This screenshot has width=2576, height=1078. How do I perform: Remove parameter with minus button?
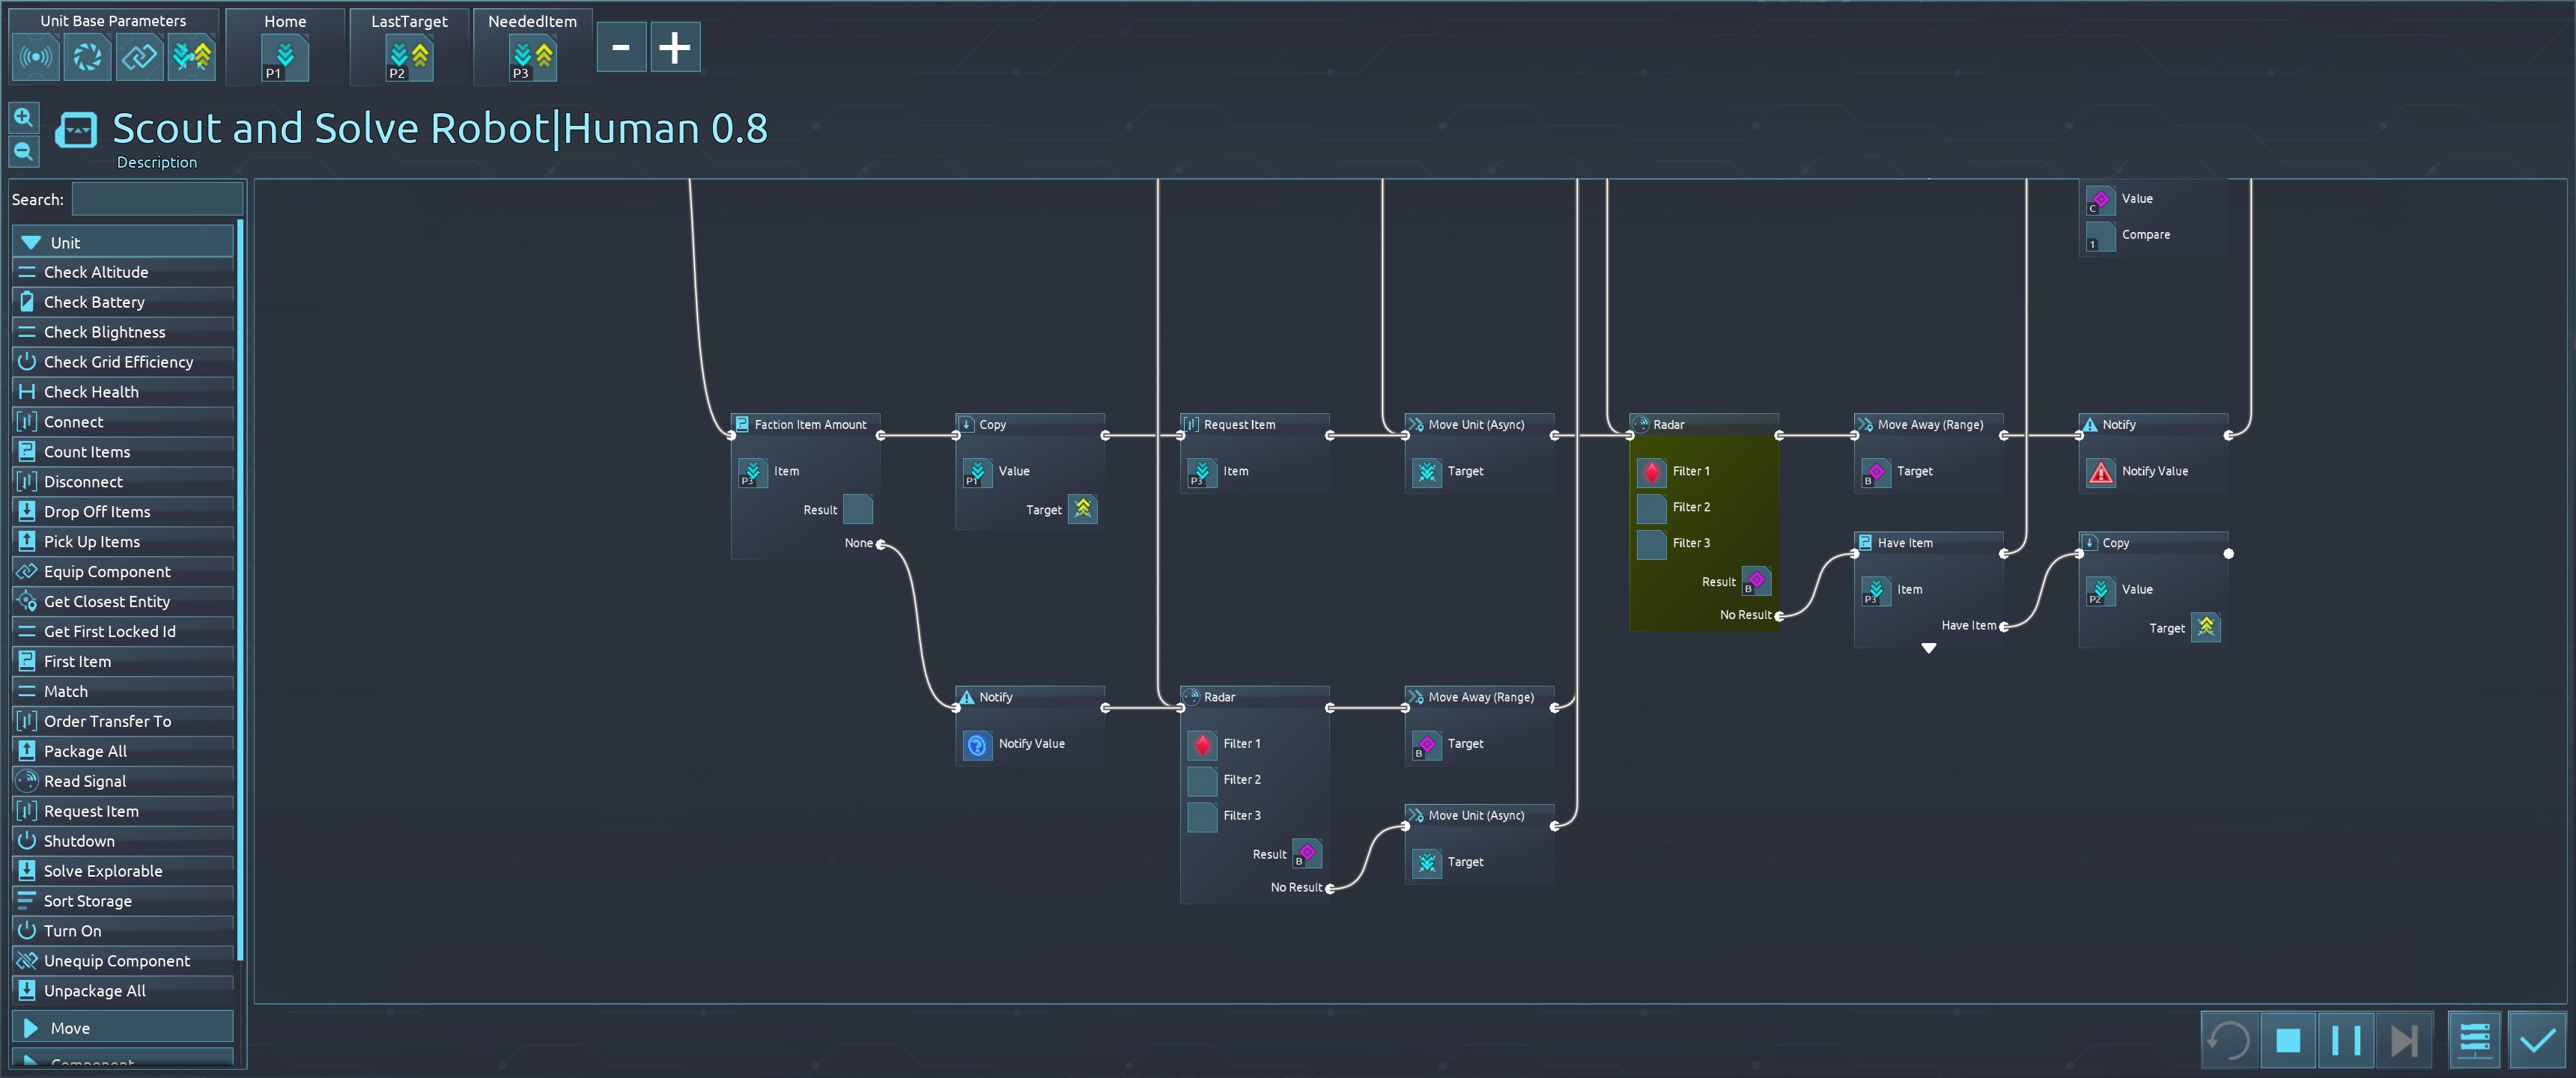[x=621, y=47]
